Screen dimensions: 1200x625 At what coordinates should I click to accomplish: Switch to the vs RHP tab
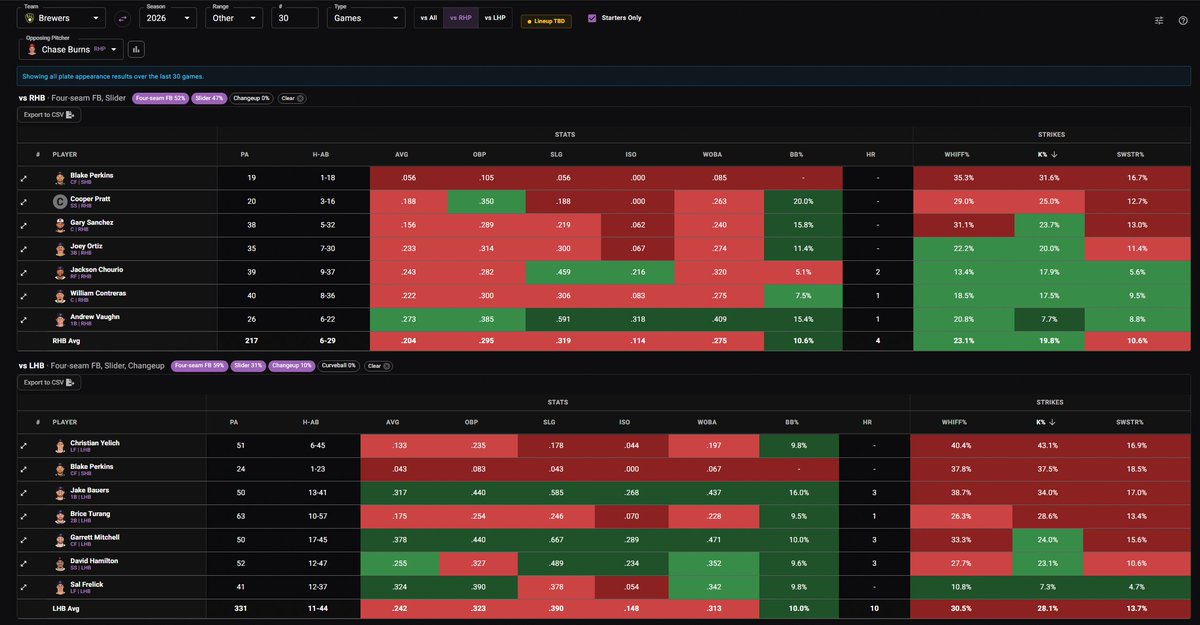click(x=461, y=18)
